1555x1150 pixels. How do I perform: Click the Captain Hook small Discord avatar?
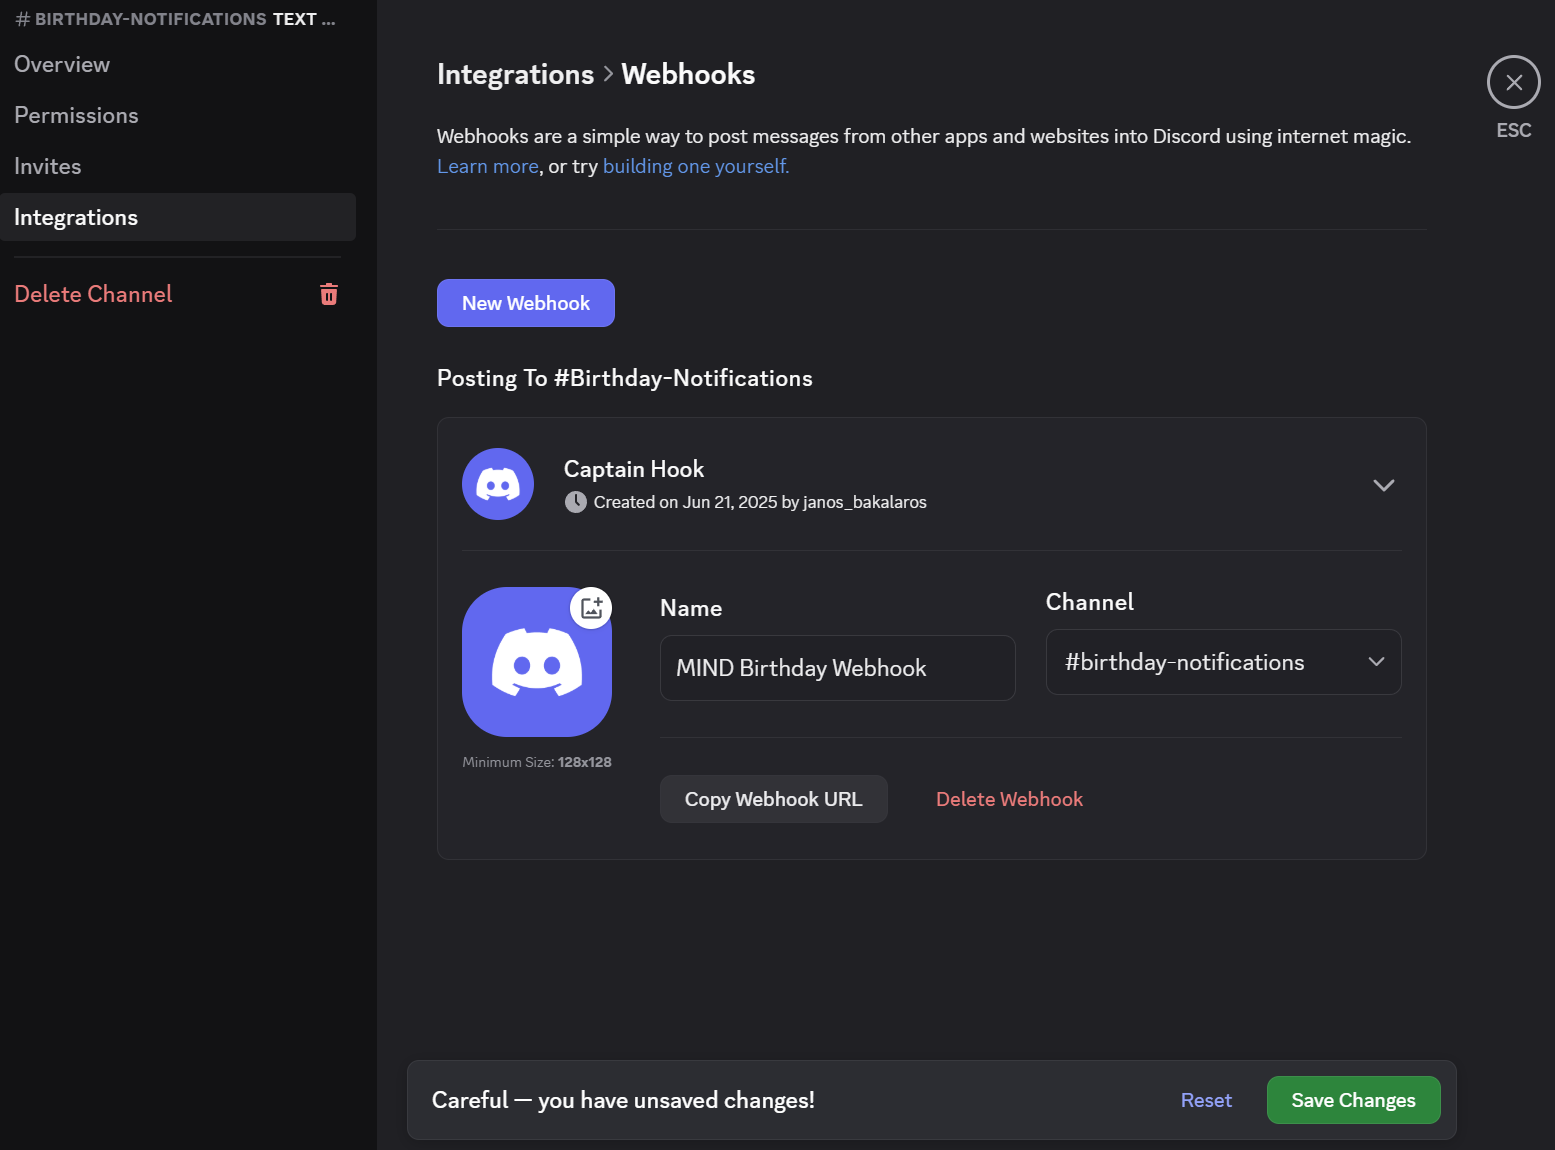[498, 484]
